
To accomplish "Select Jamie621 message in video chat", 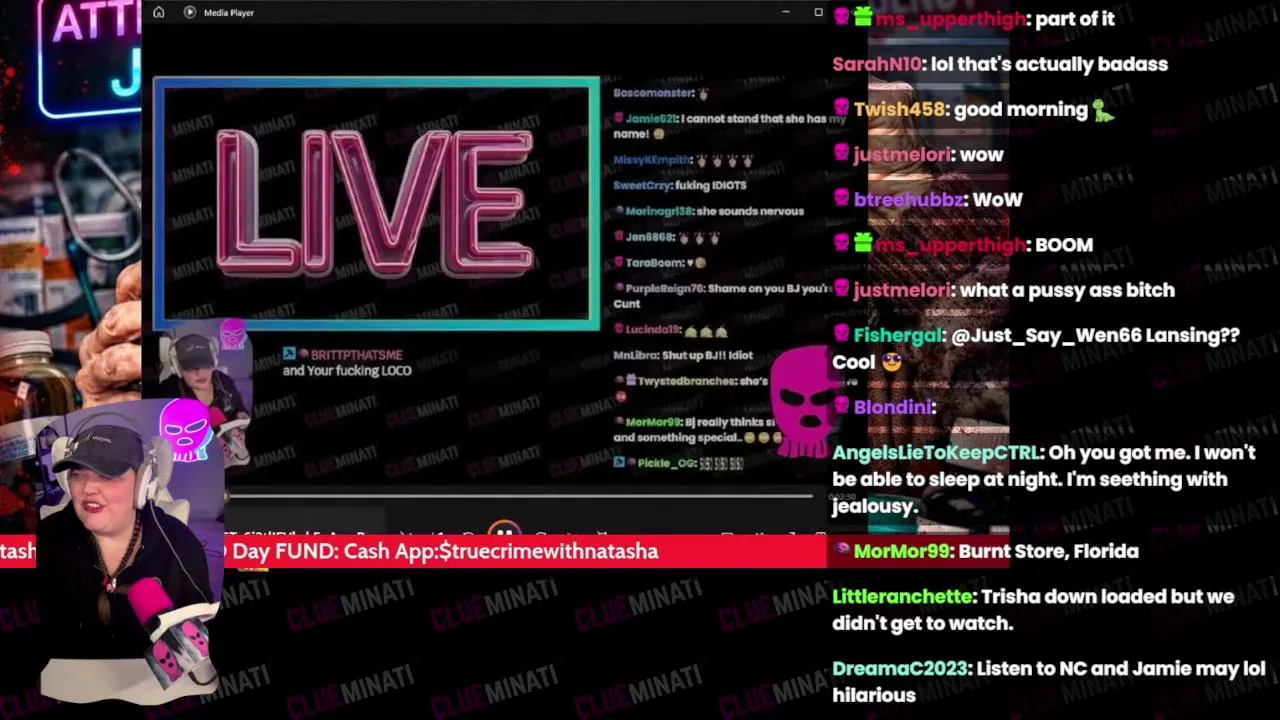I will tap(729, 126).
